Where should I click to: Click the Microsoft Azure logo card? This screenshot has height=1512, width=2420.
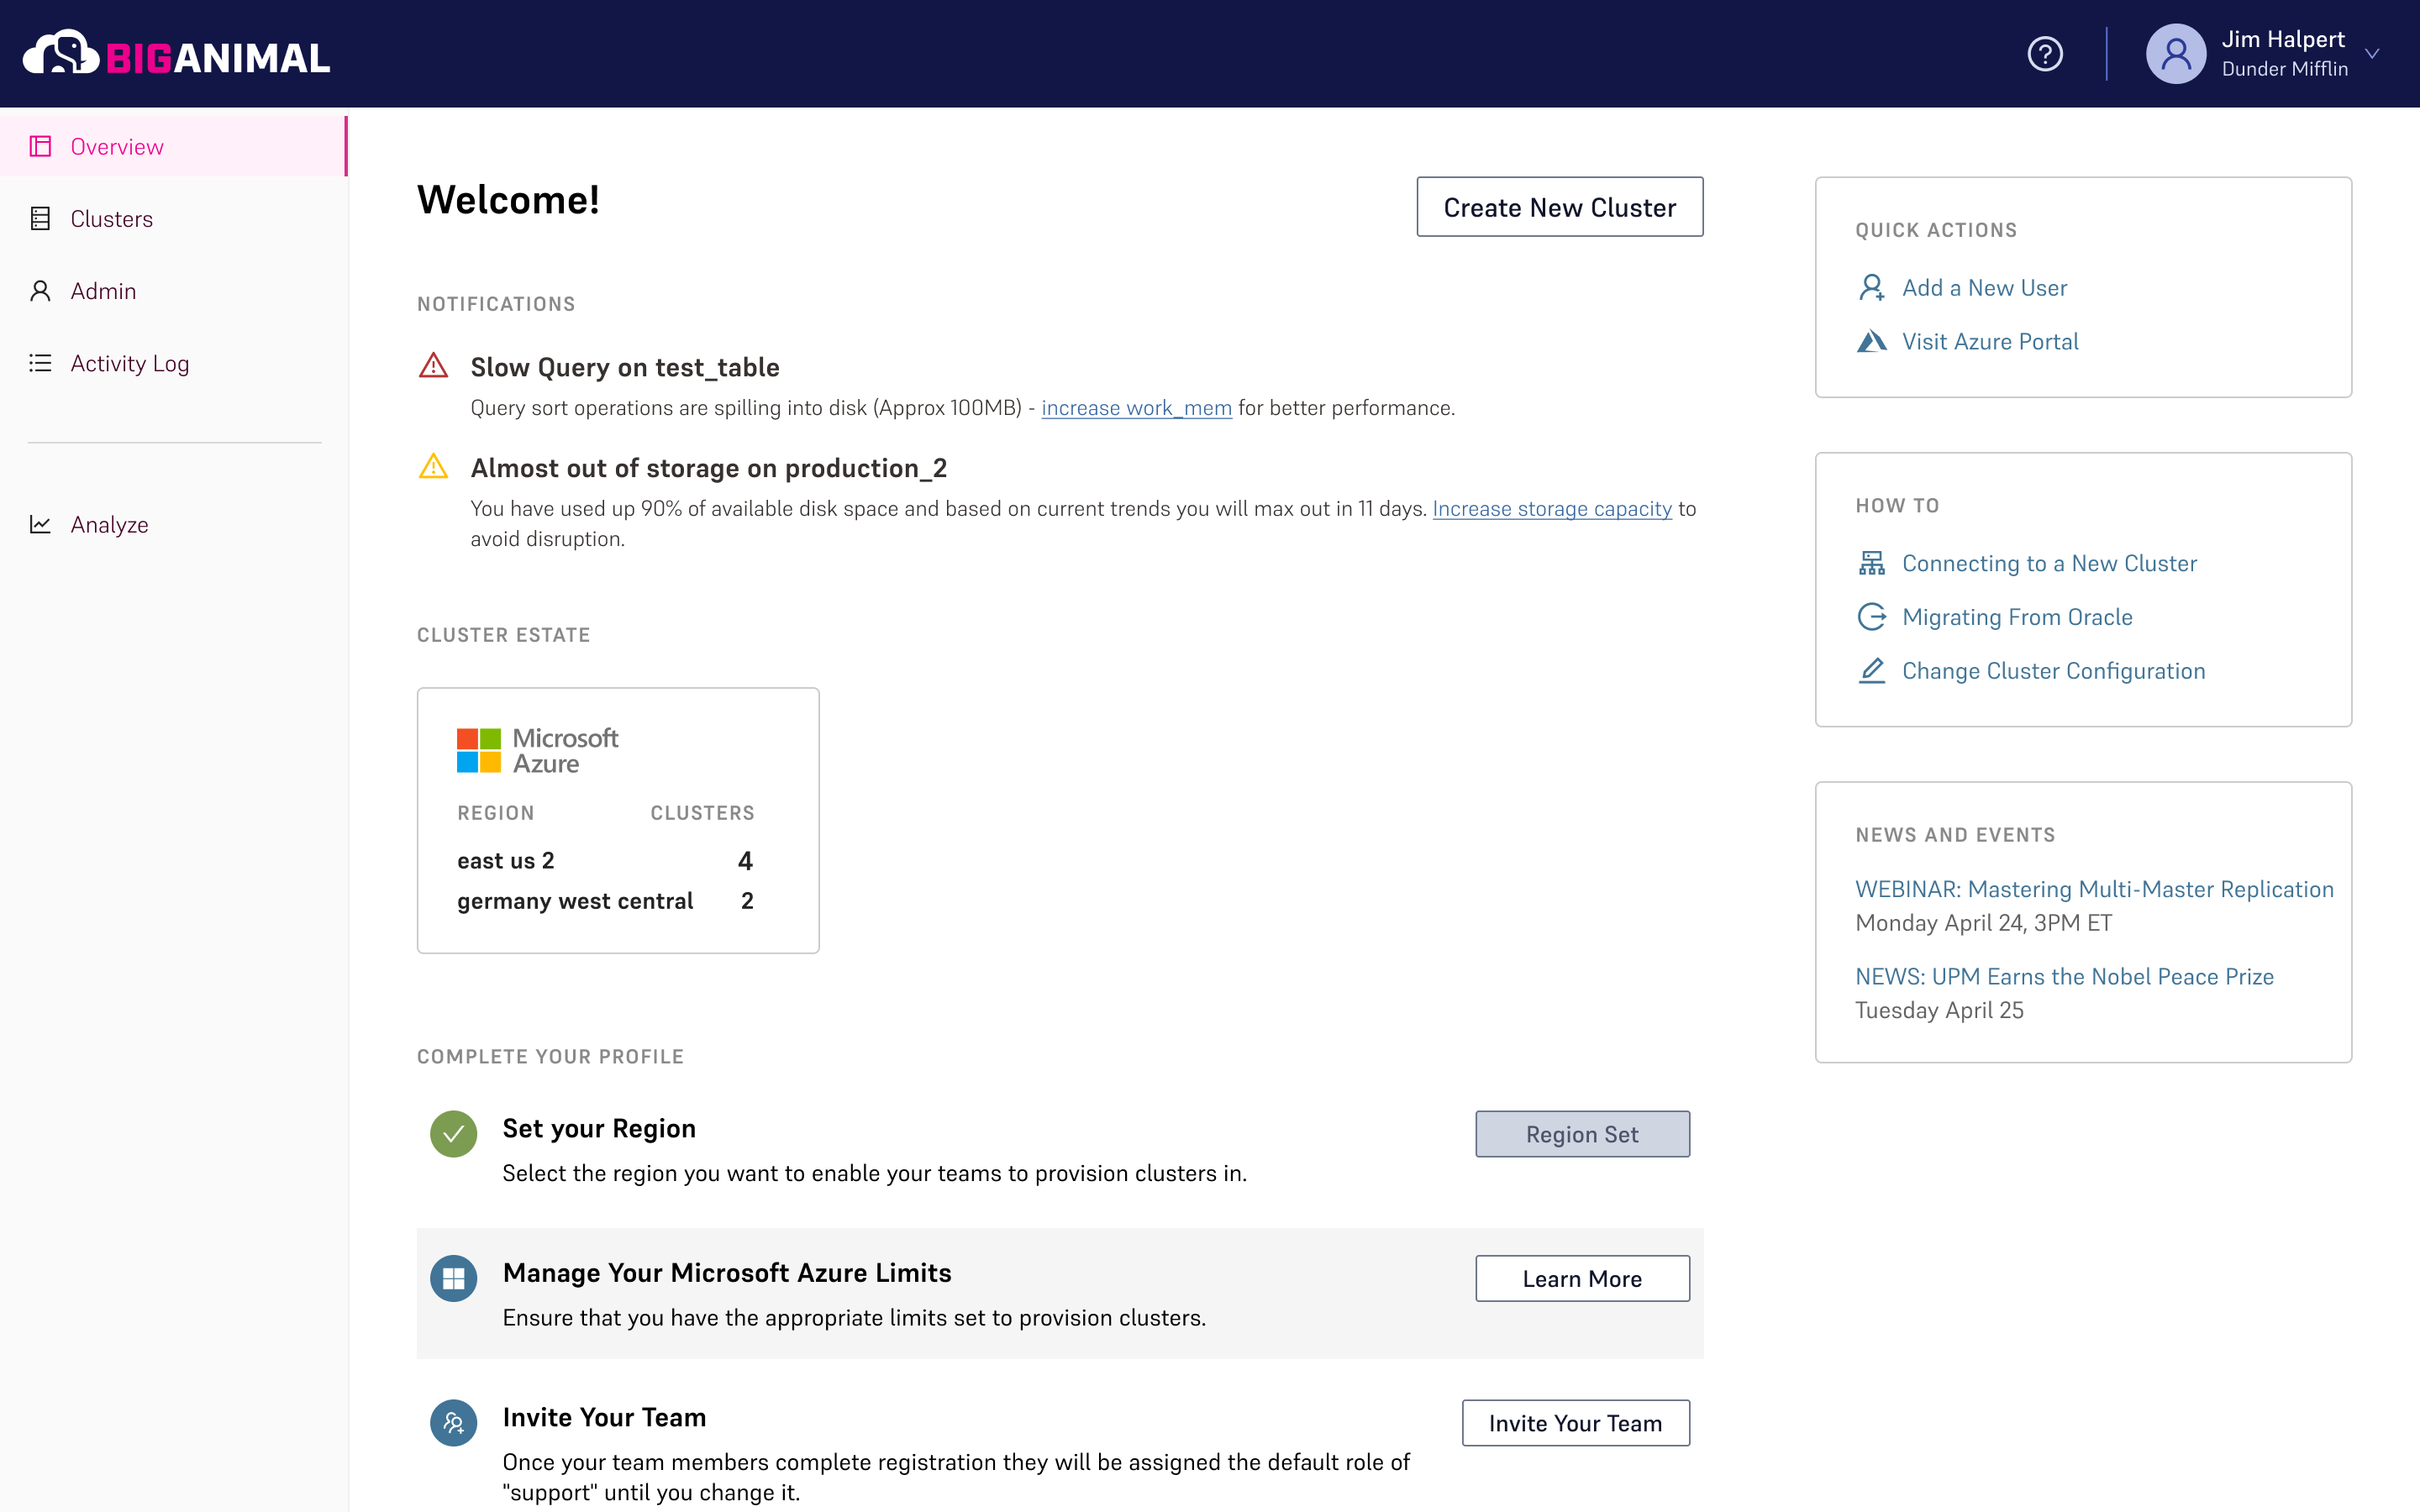[538, 750]
